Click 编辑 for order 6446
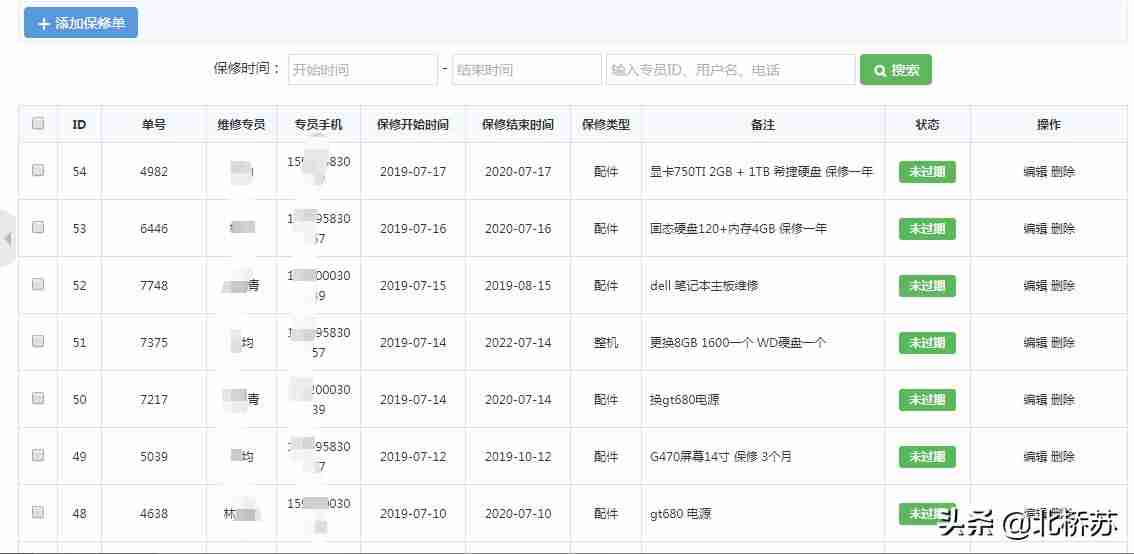1134x554 pixels. (x=1036, y=229)
